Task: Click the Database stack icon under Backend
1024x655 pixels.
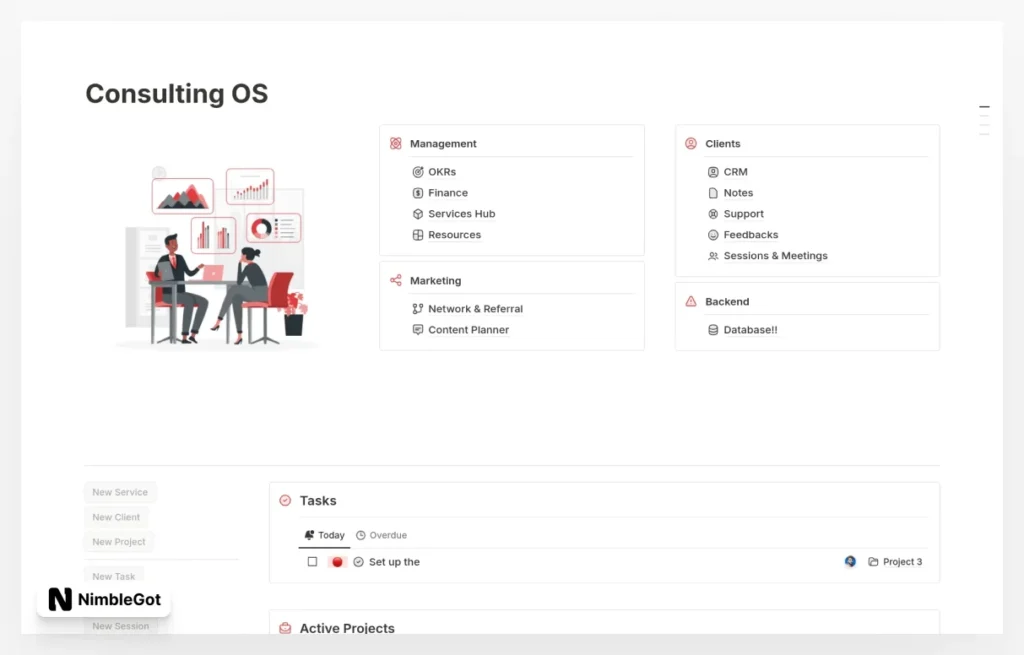Action: click(x=713, y=330)
